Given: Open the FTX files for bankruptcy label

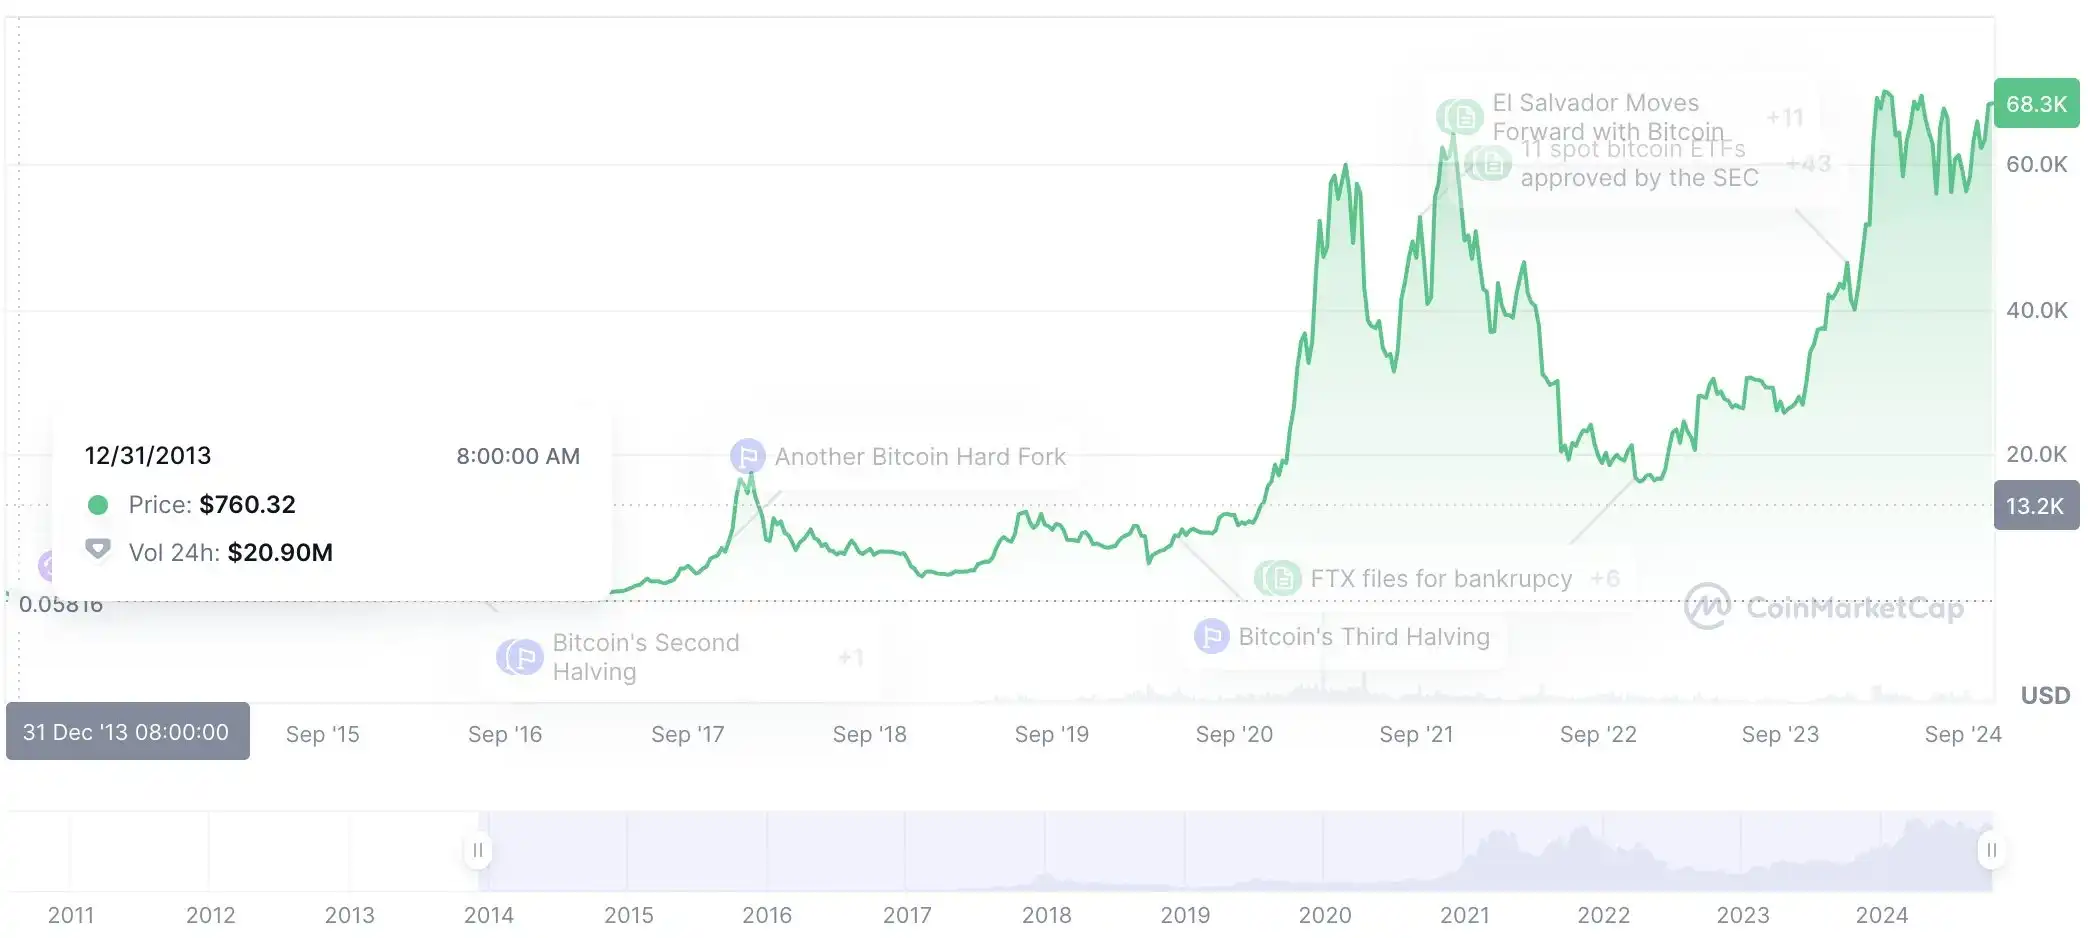Looking at the screenshot, I should point(1441,578).
